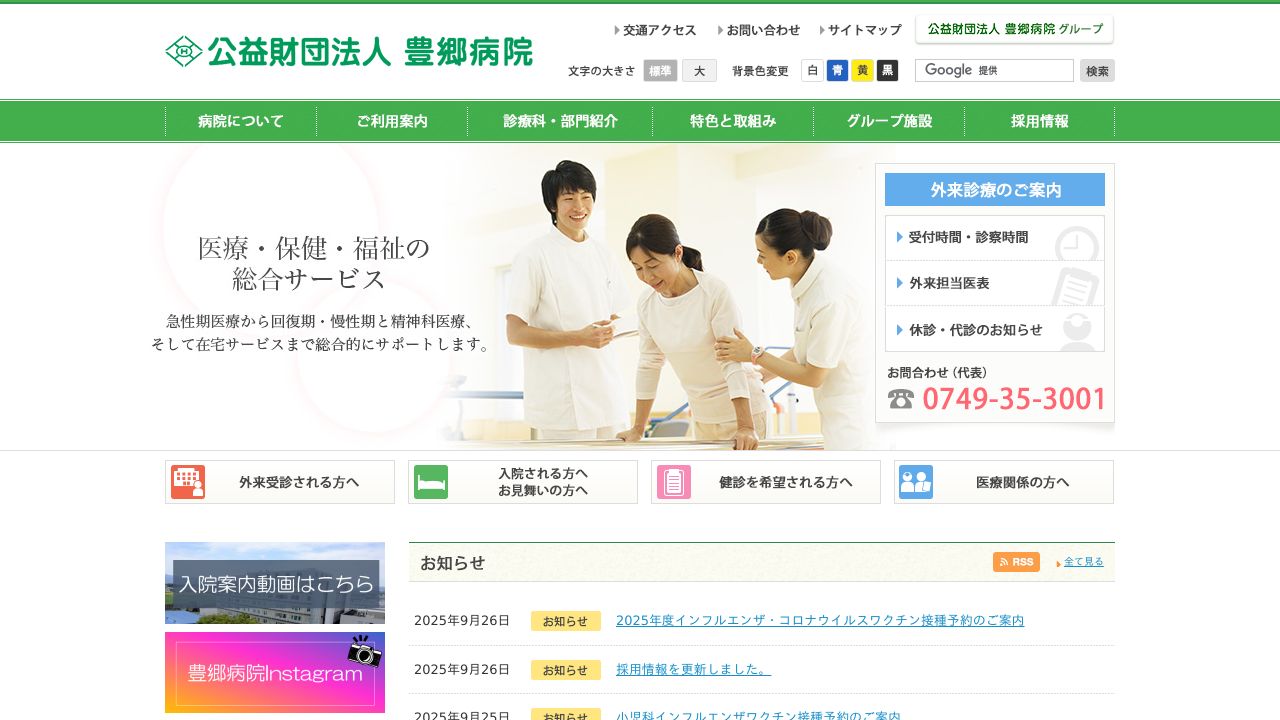Click the bed icon beside 入院される方へ
1280x720 pixels.
[x=430, y=481]
